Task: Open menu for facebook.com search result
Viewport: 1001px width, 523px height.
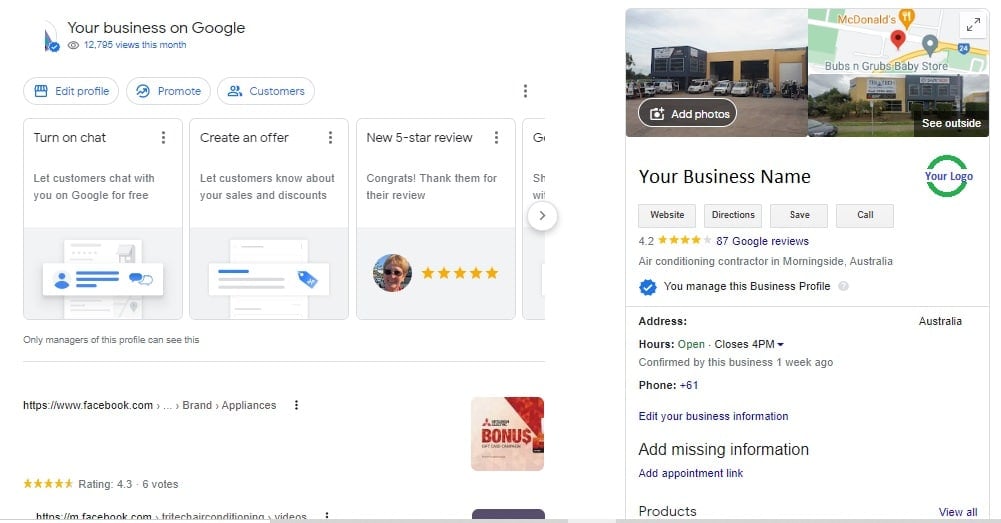Action: 296,405
